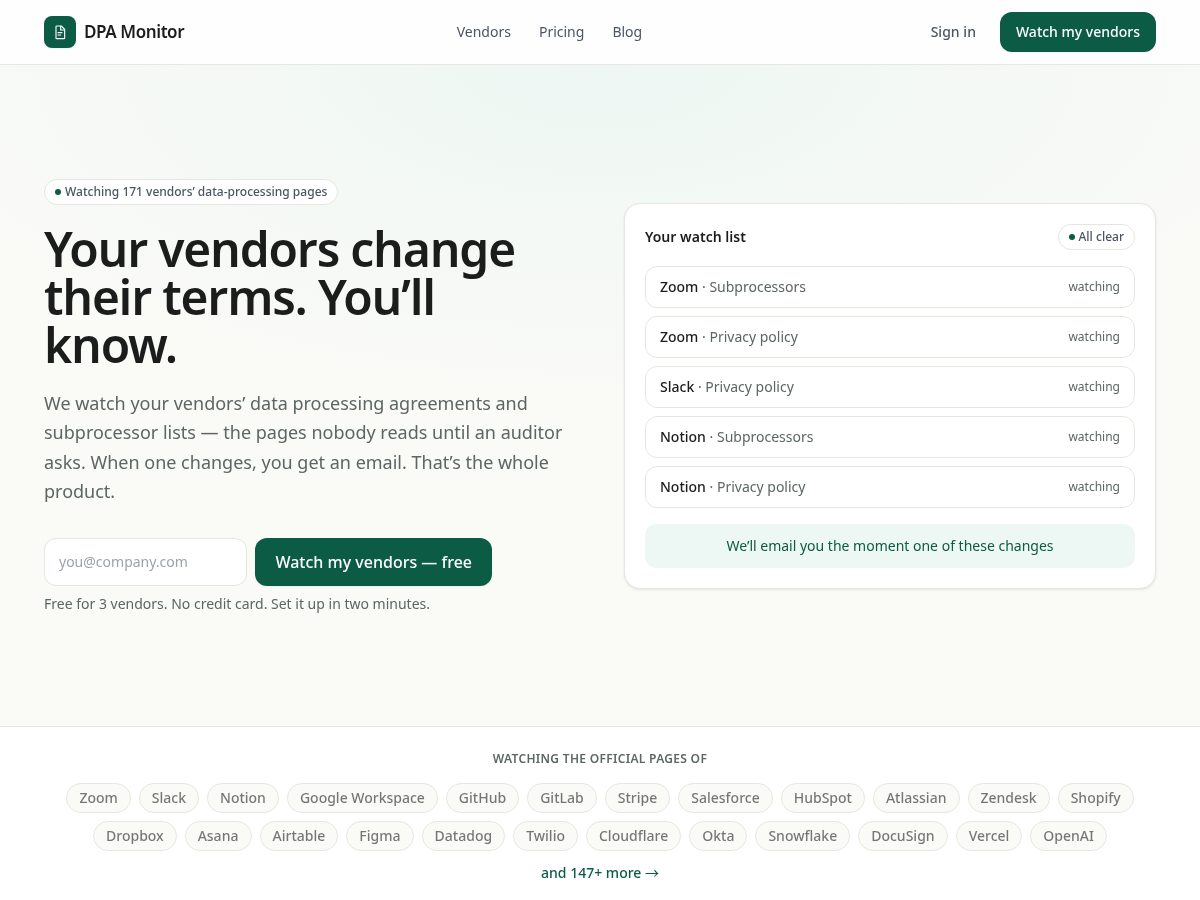Click the Sign in link
Screen dimensions: 1200x900
(x=953, y=32)
